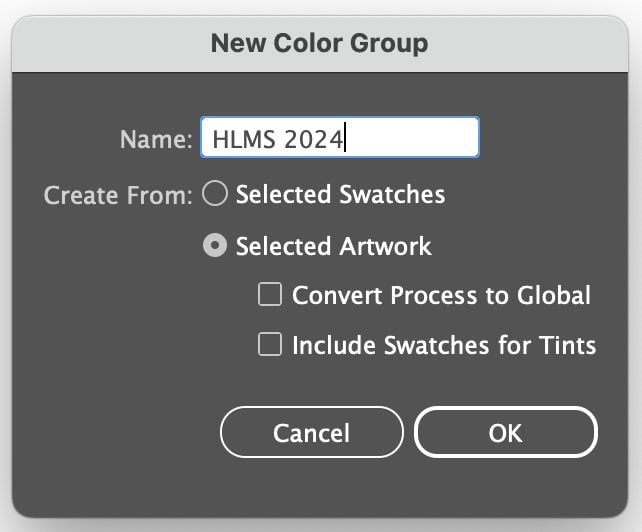The image size is (642, 532).
Task: Enable Convert Process to Global checkbox
Action: [x=270, y=294]
